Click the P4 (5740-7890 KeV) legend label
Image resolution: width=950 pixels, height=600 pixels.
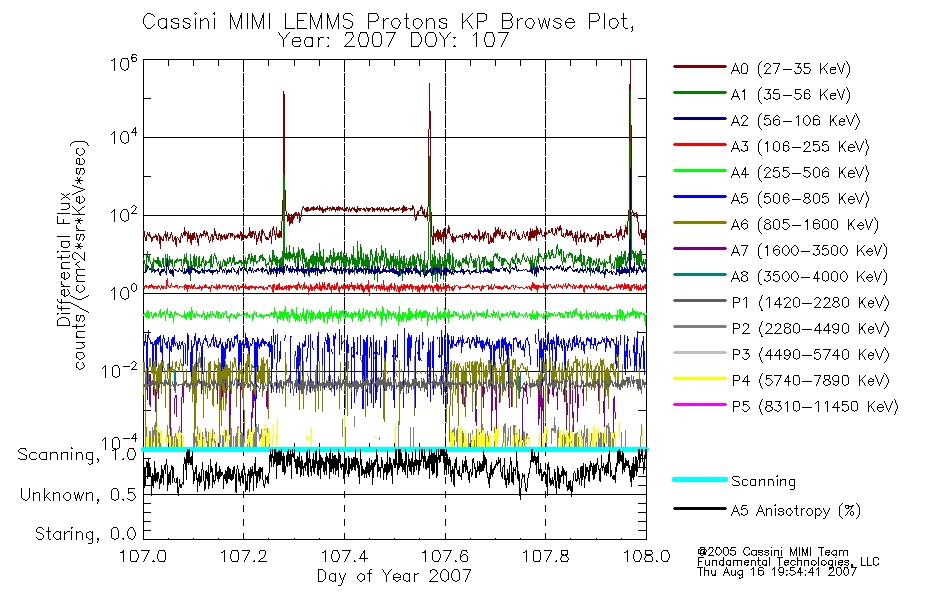[x=810, y=381]
